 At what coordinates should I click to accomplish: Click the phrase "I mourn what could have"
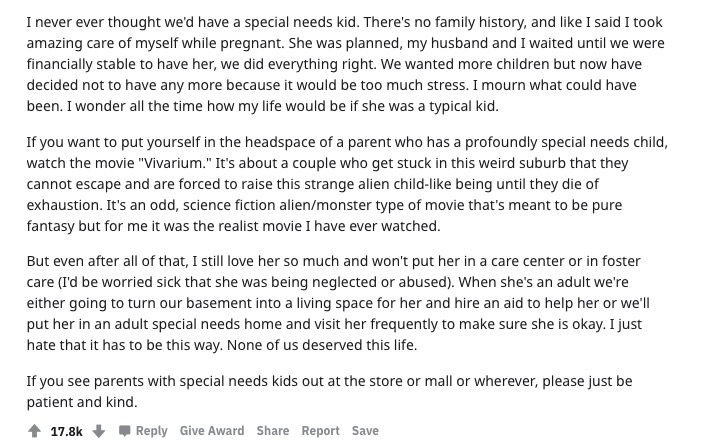[x=555, y=85]
